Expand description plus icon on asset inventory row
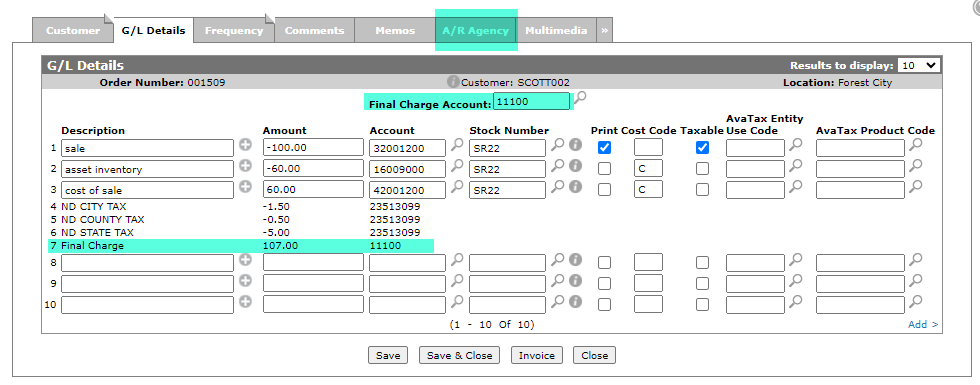980x385 pixels. [246, 166]
